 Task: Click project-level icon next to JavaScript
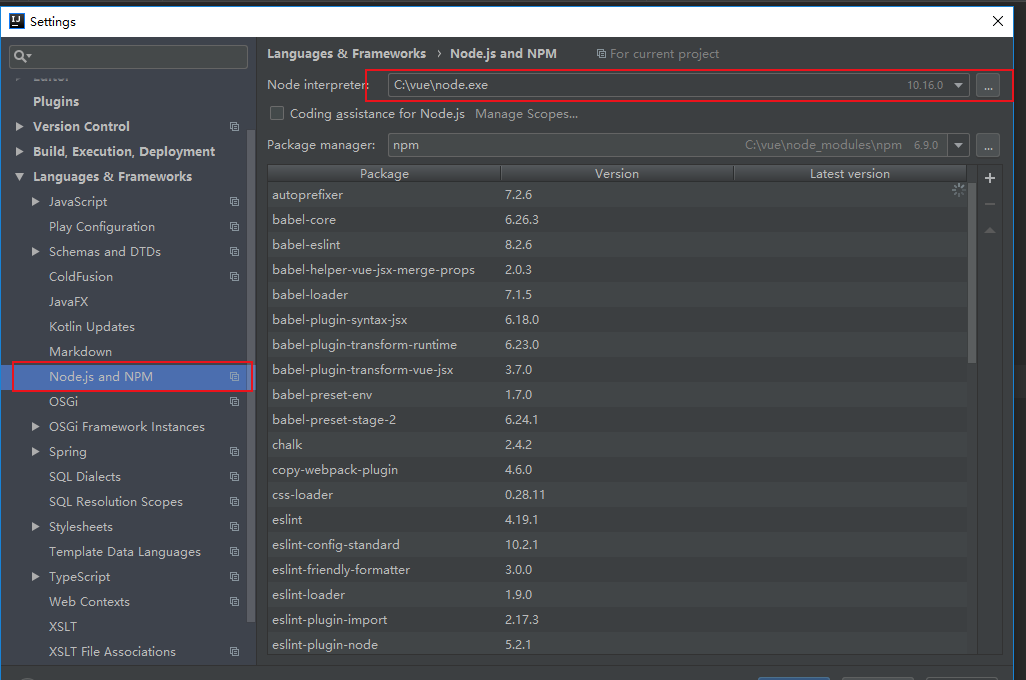point(234,202)
